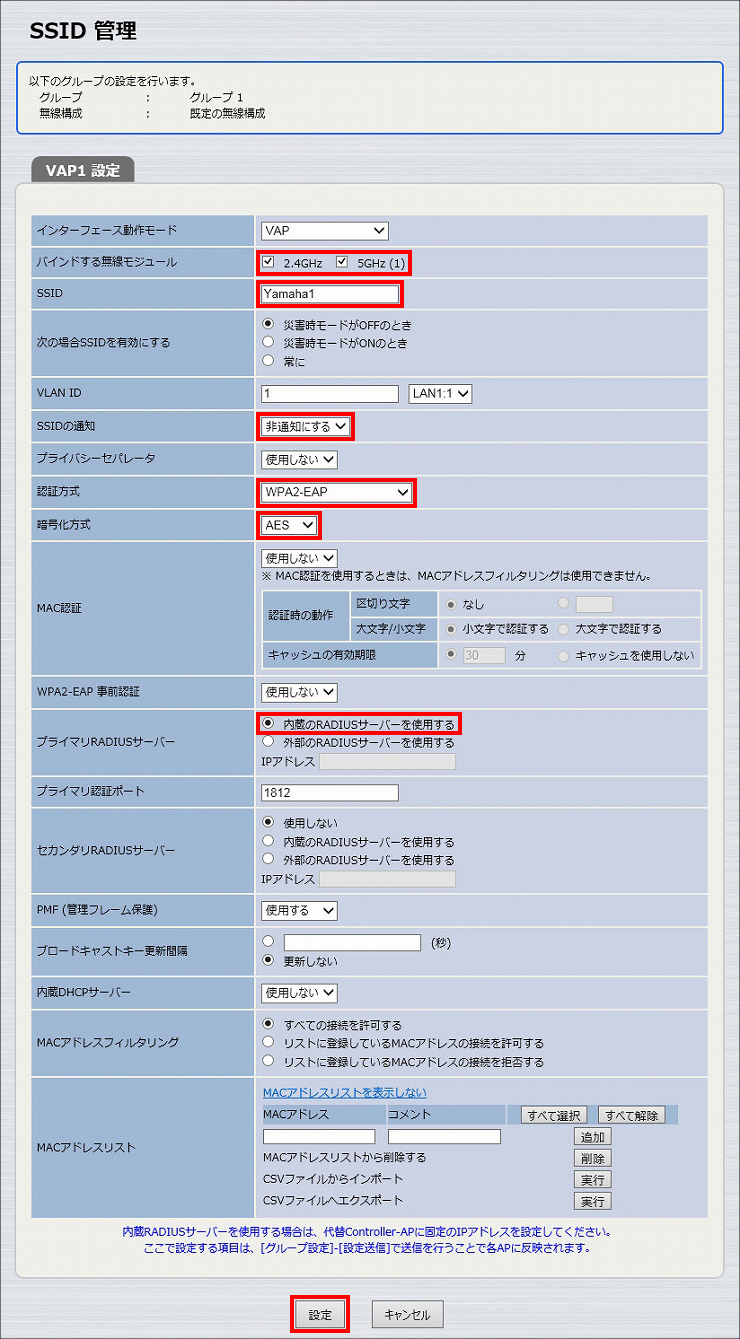
Task: Select 災害時モードがONのとき radio option
Action: 268,342
